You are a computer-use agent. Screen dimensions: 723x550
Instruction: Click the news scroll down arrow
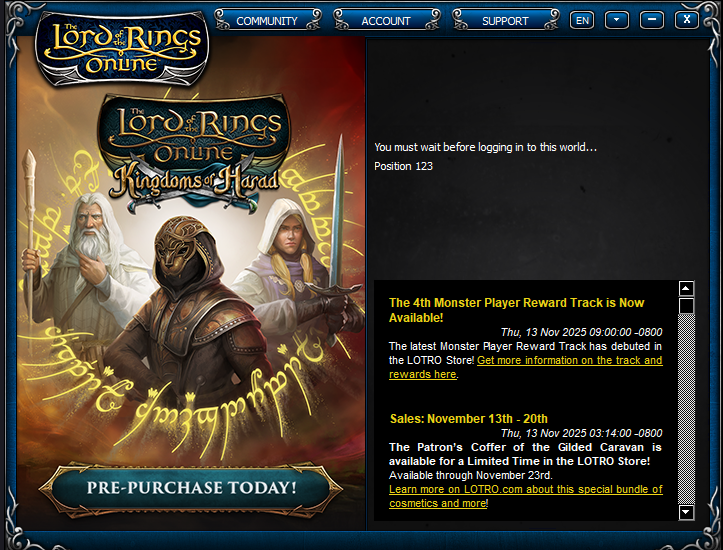(x=686, y=512)
